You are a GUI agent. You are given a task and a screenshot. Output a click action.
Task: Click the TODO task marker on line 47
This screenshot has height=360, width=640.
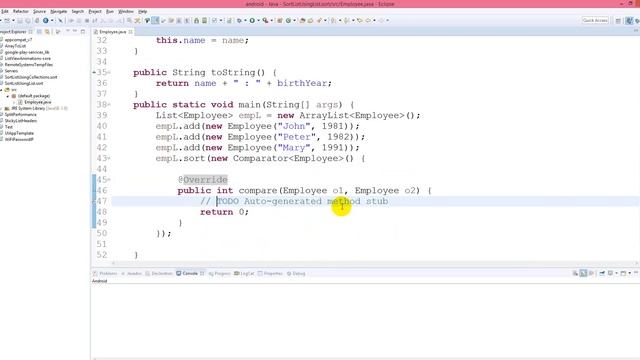pyautogui.click(x=93, y=201)
